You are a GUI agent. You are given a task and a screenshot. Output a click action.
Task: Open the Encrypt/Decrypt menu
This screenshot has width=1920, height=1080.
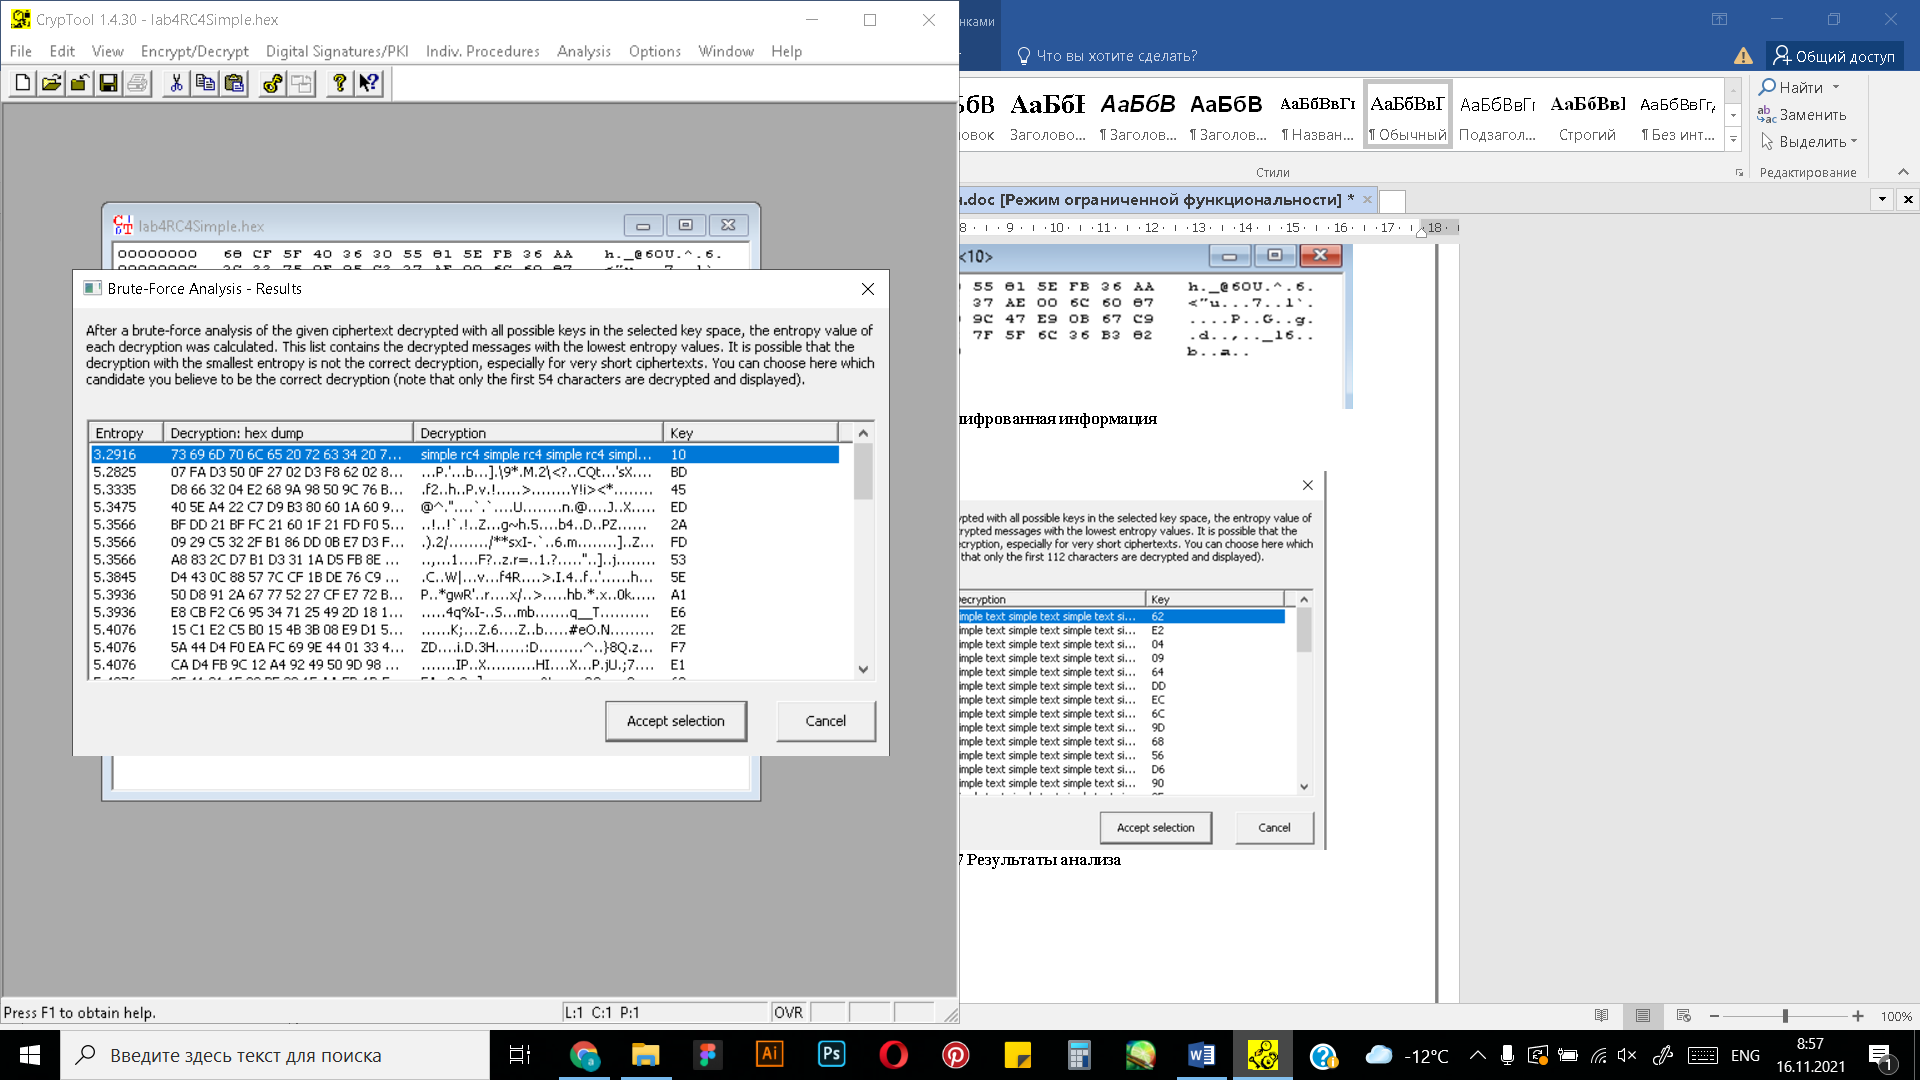[x=194, y=51]
